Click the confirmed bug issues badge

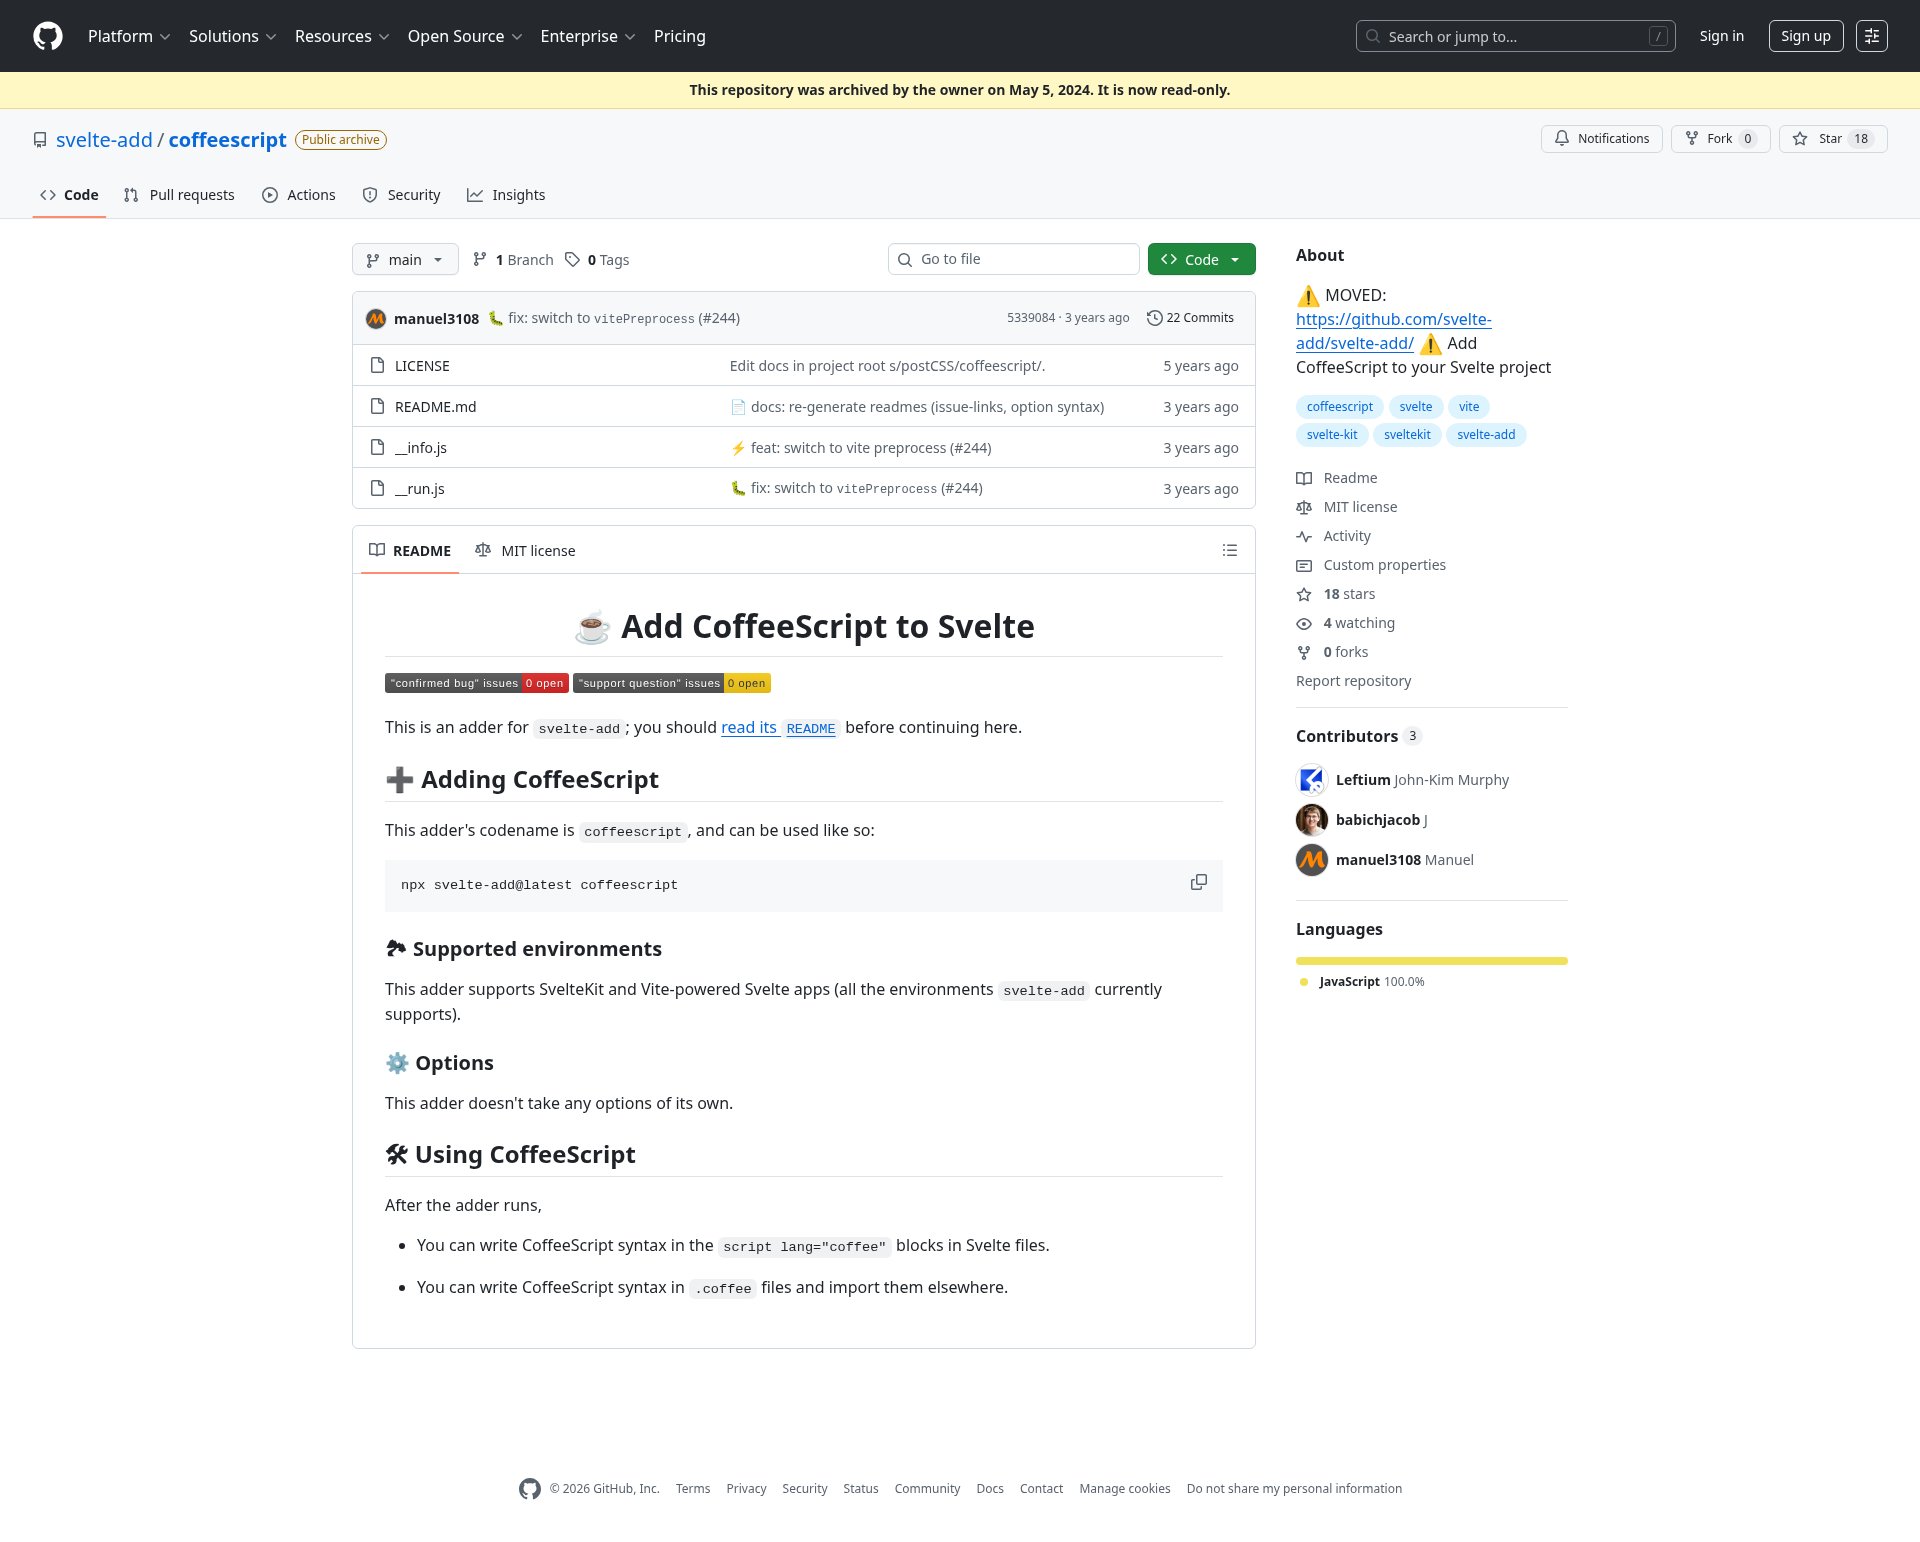point(477,683)
